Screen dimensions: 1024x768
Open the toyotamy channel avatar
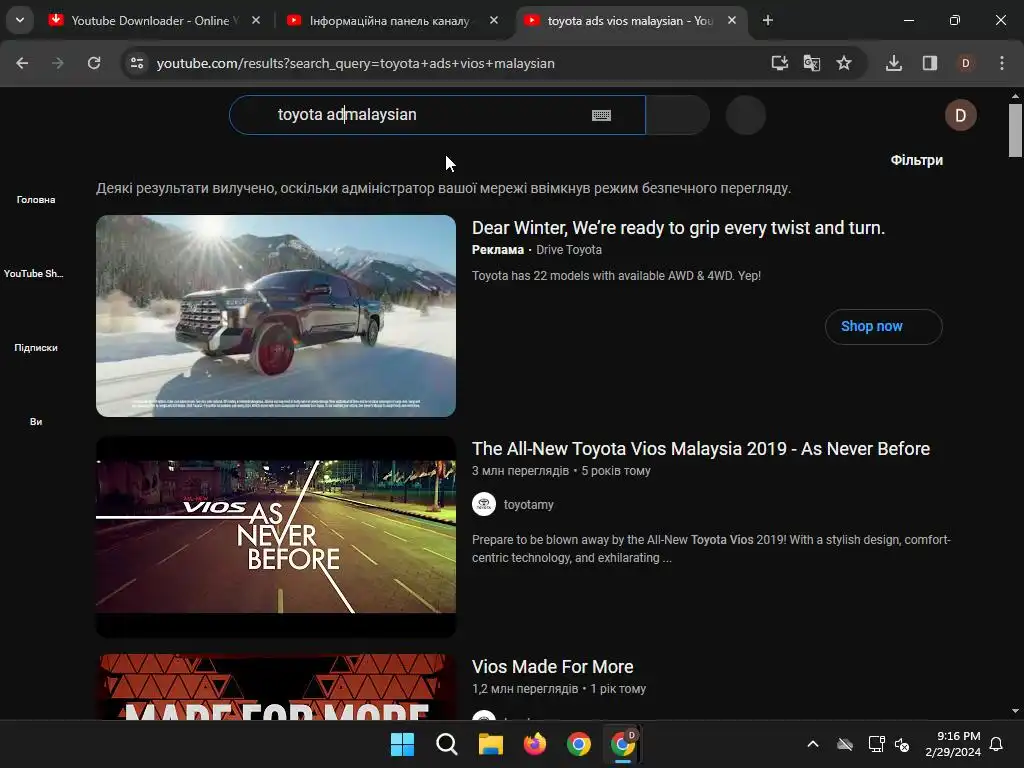[x=484, y=505]
